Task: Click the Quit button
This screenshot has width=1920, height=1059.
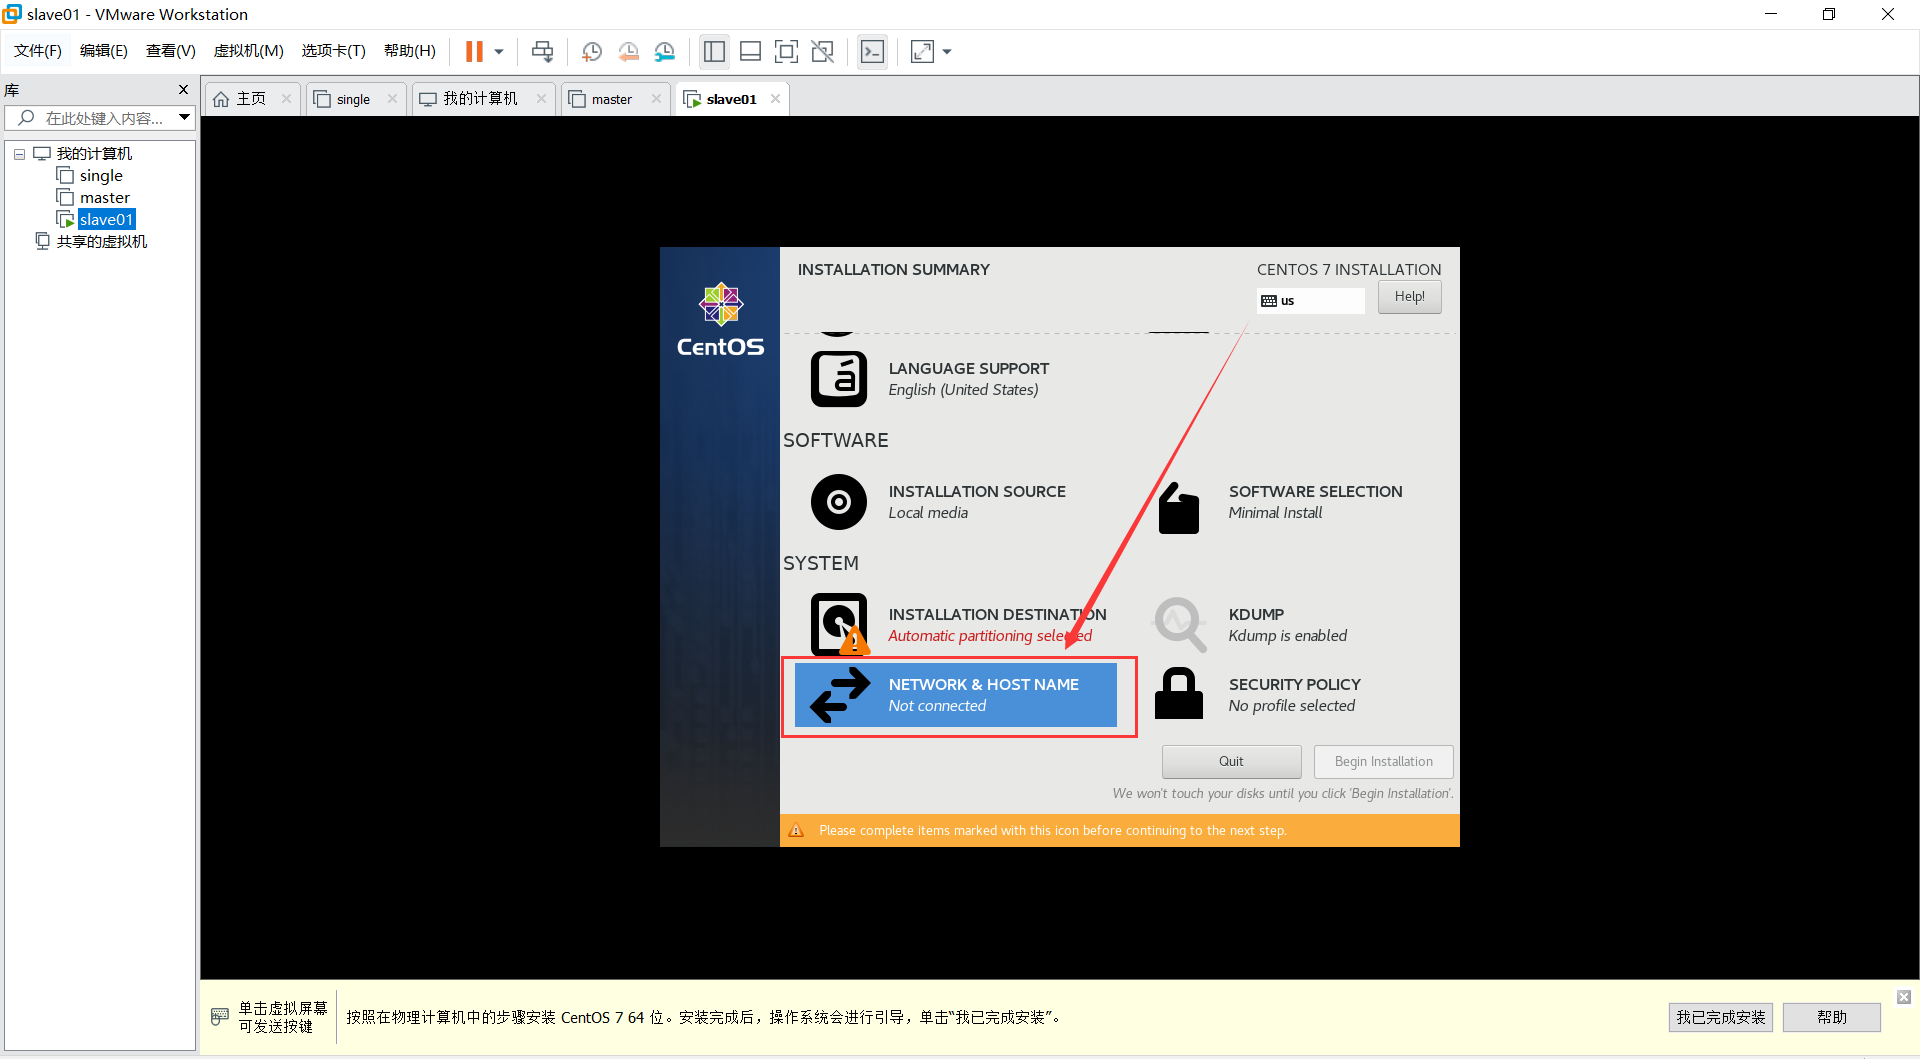Action: click(1231, 762)
